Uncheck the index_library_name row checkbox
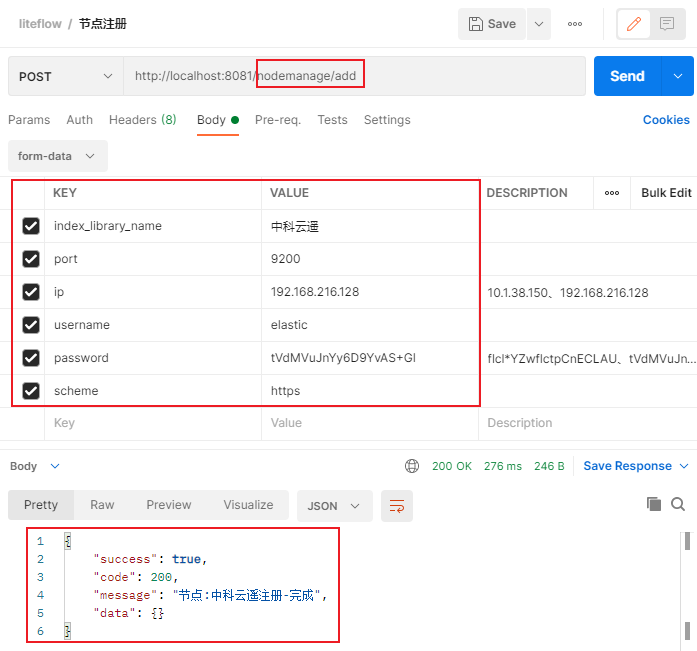Screen dimensions: 697x651 click(x=31, y=226)
